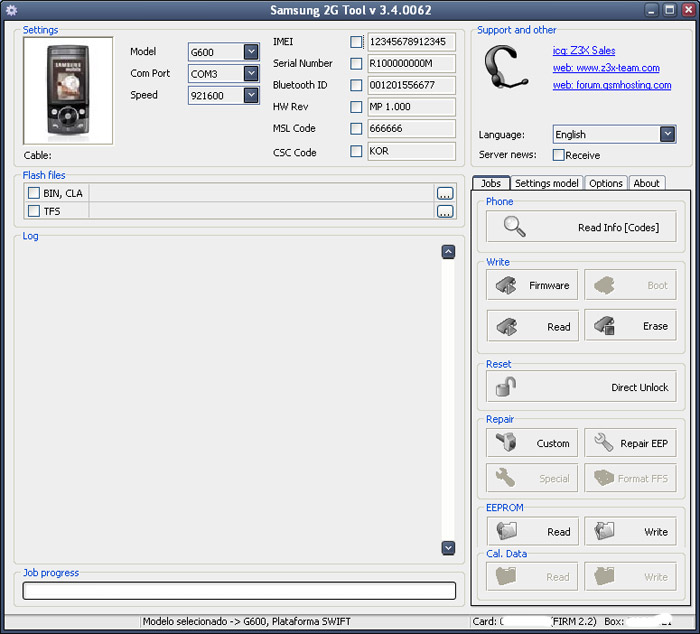Click the EEPROM Read button
The width and height of the screenshot is (700, 634).
[x=532, y=531]
